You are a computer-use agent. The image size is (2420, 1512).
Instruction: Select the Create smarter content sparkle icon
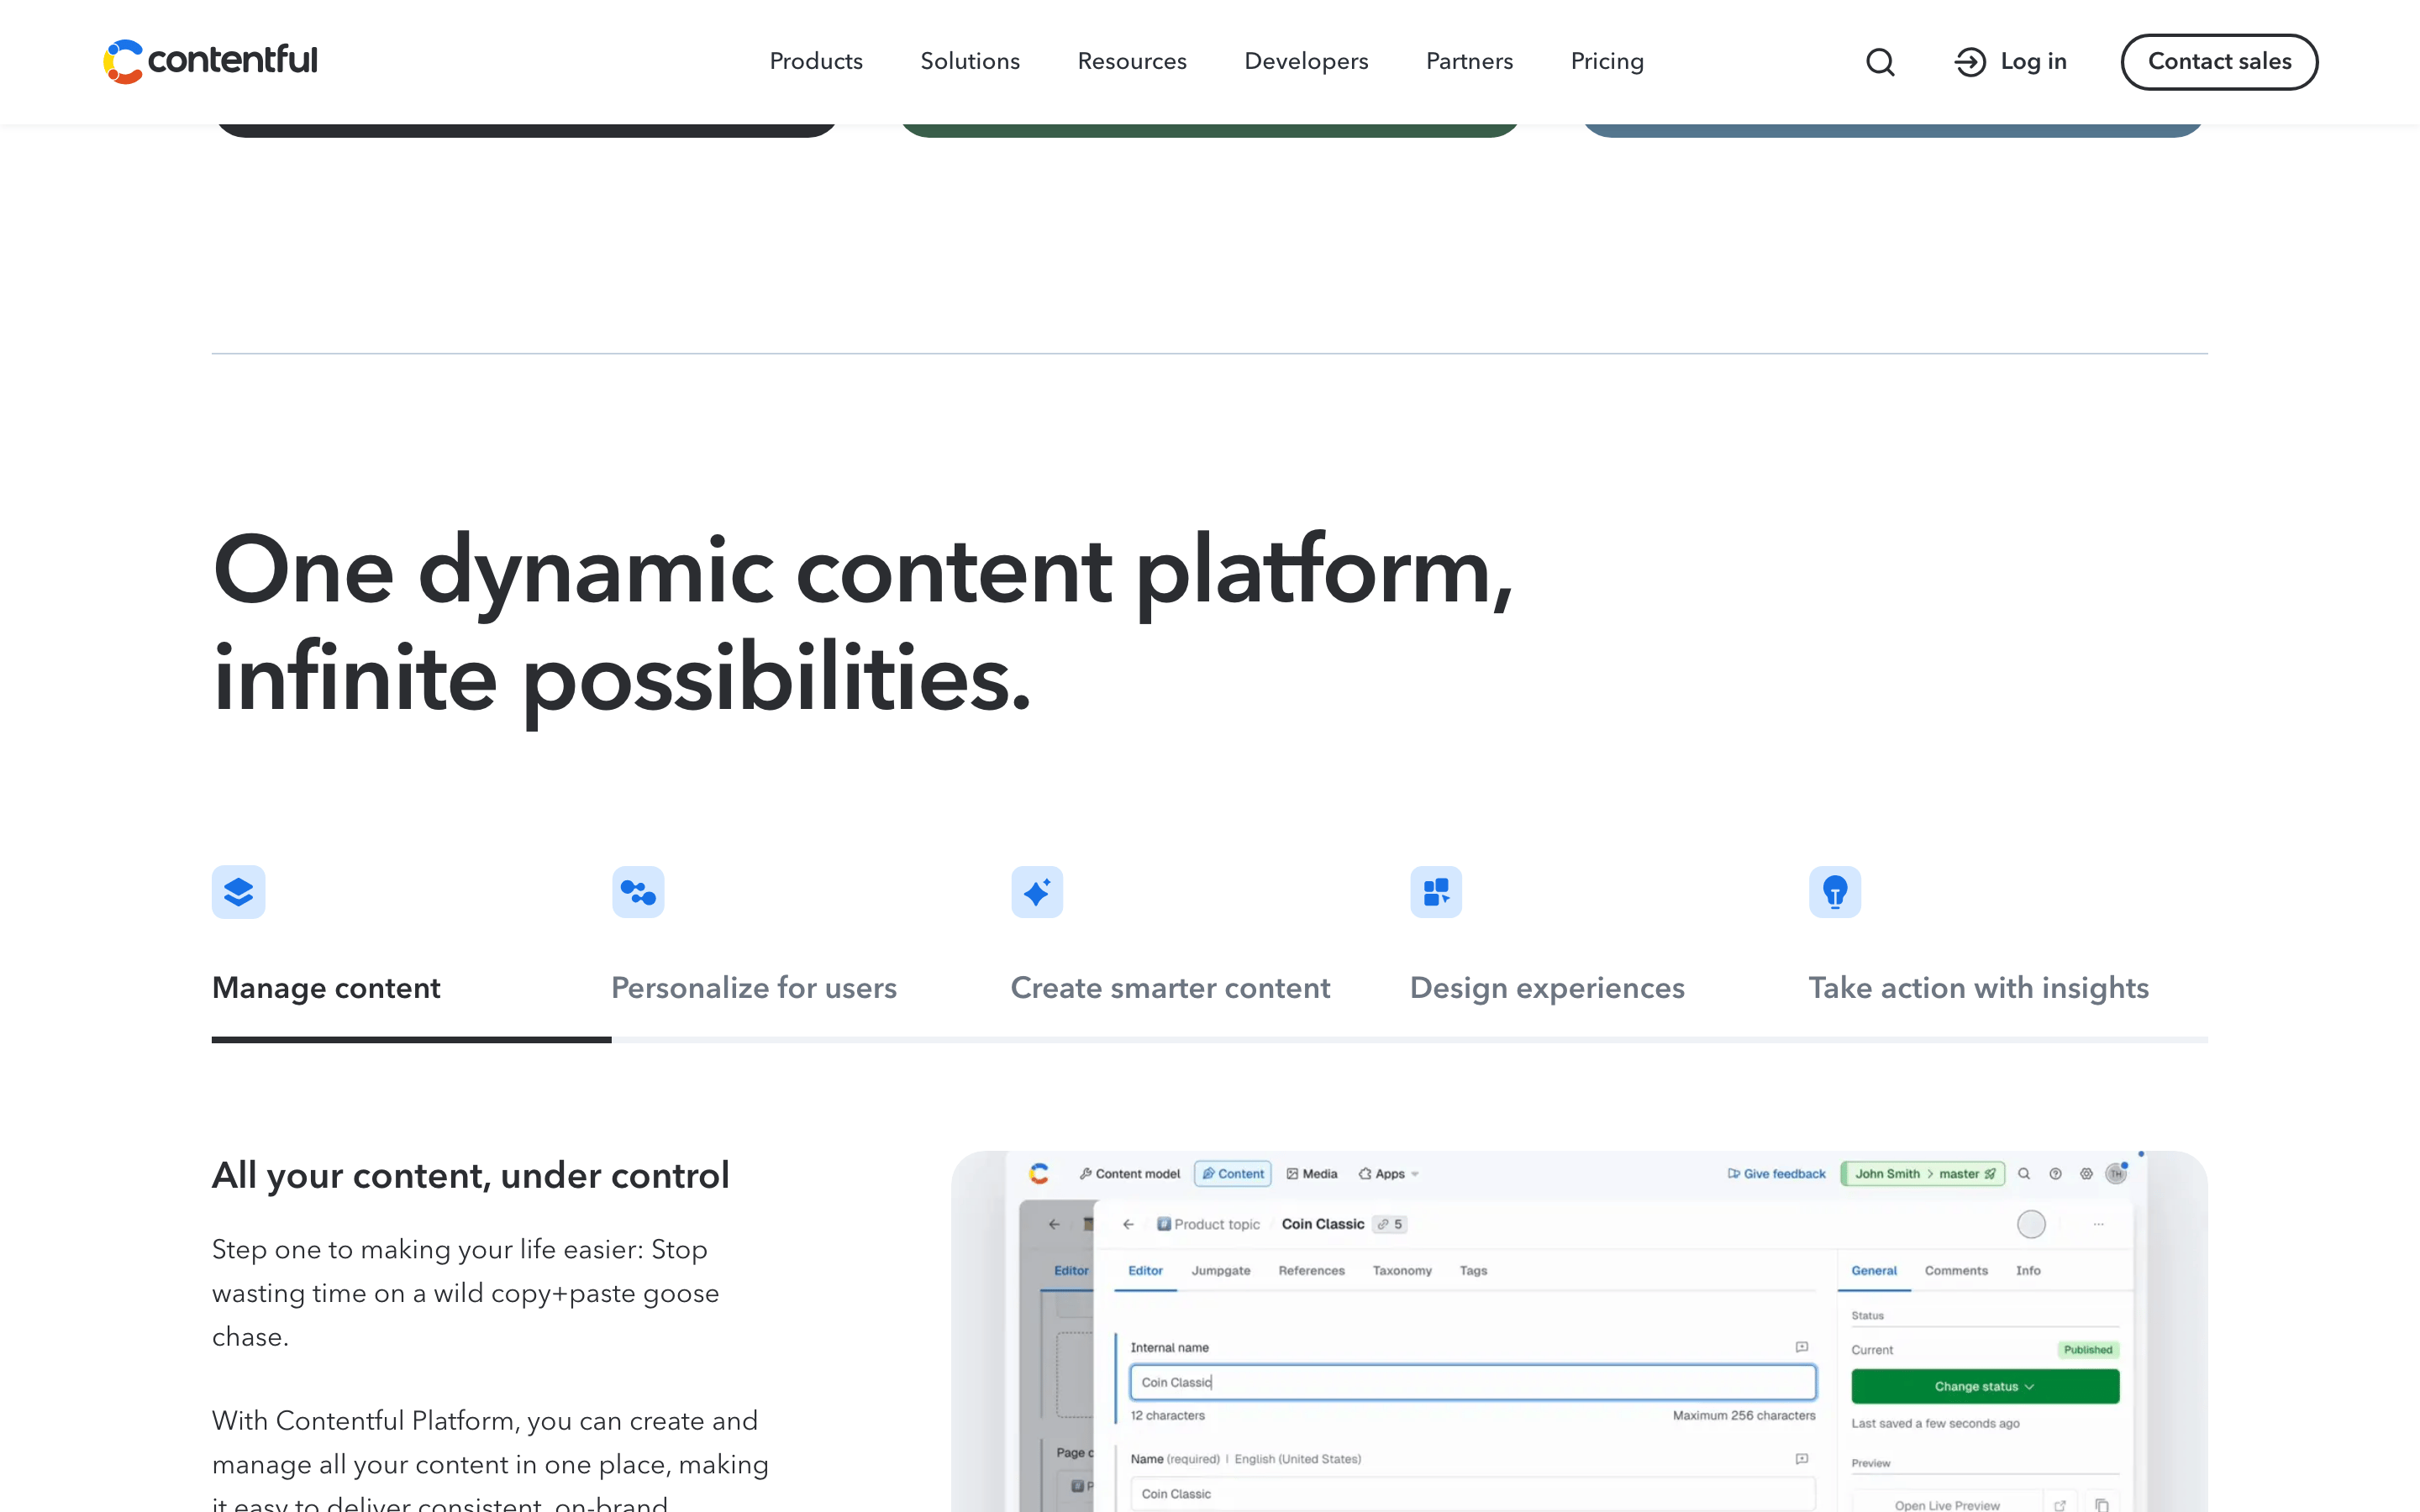coord(1037,891)
